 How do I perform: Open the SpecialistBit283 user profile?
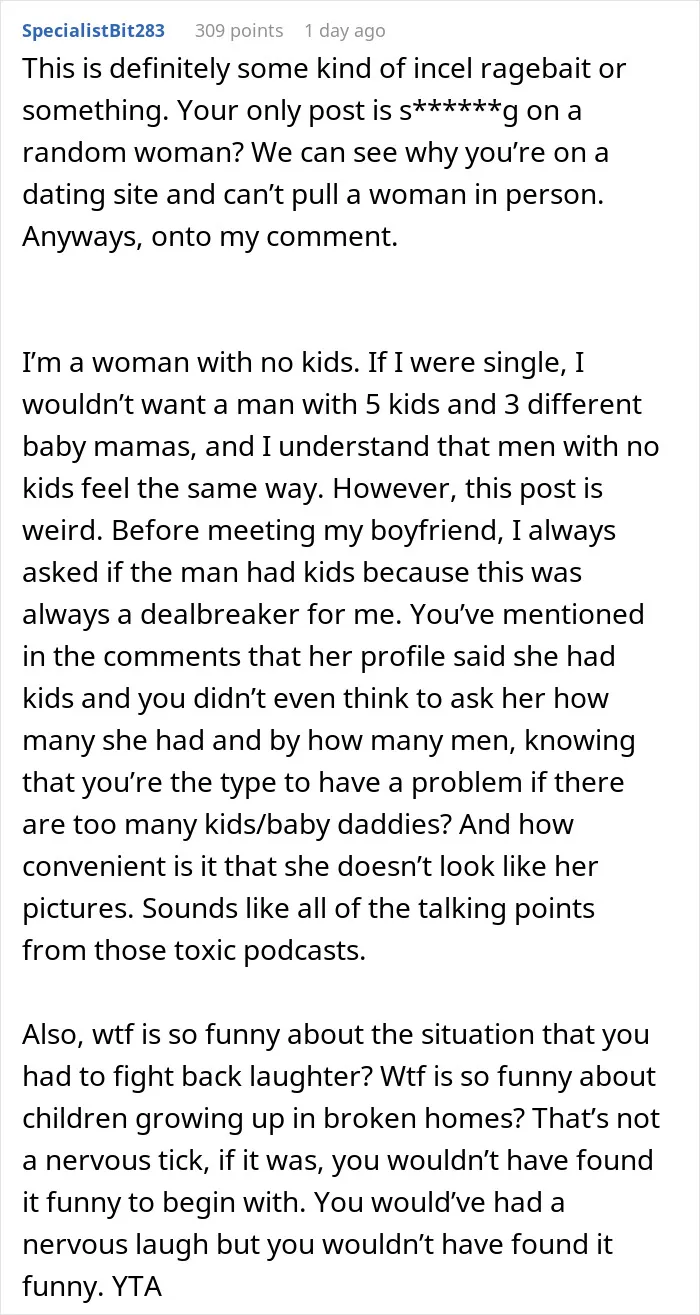click(x=94, y=31)
